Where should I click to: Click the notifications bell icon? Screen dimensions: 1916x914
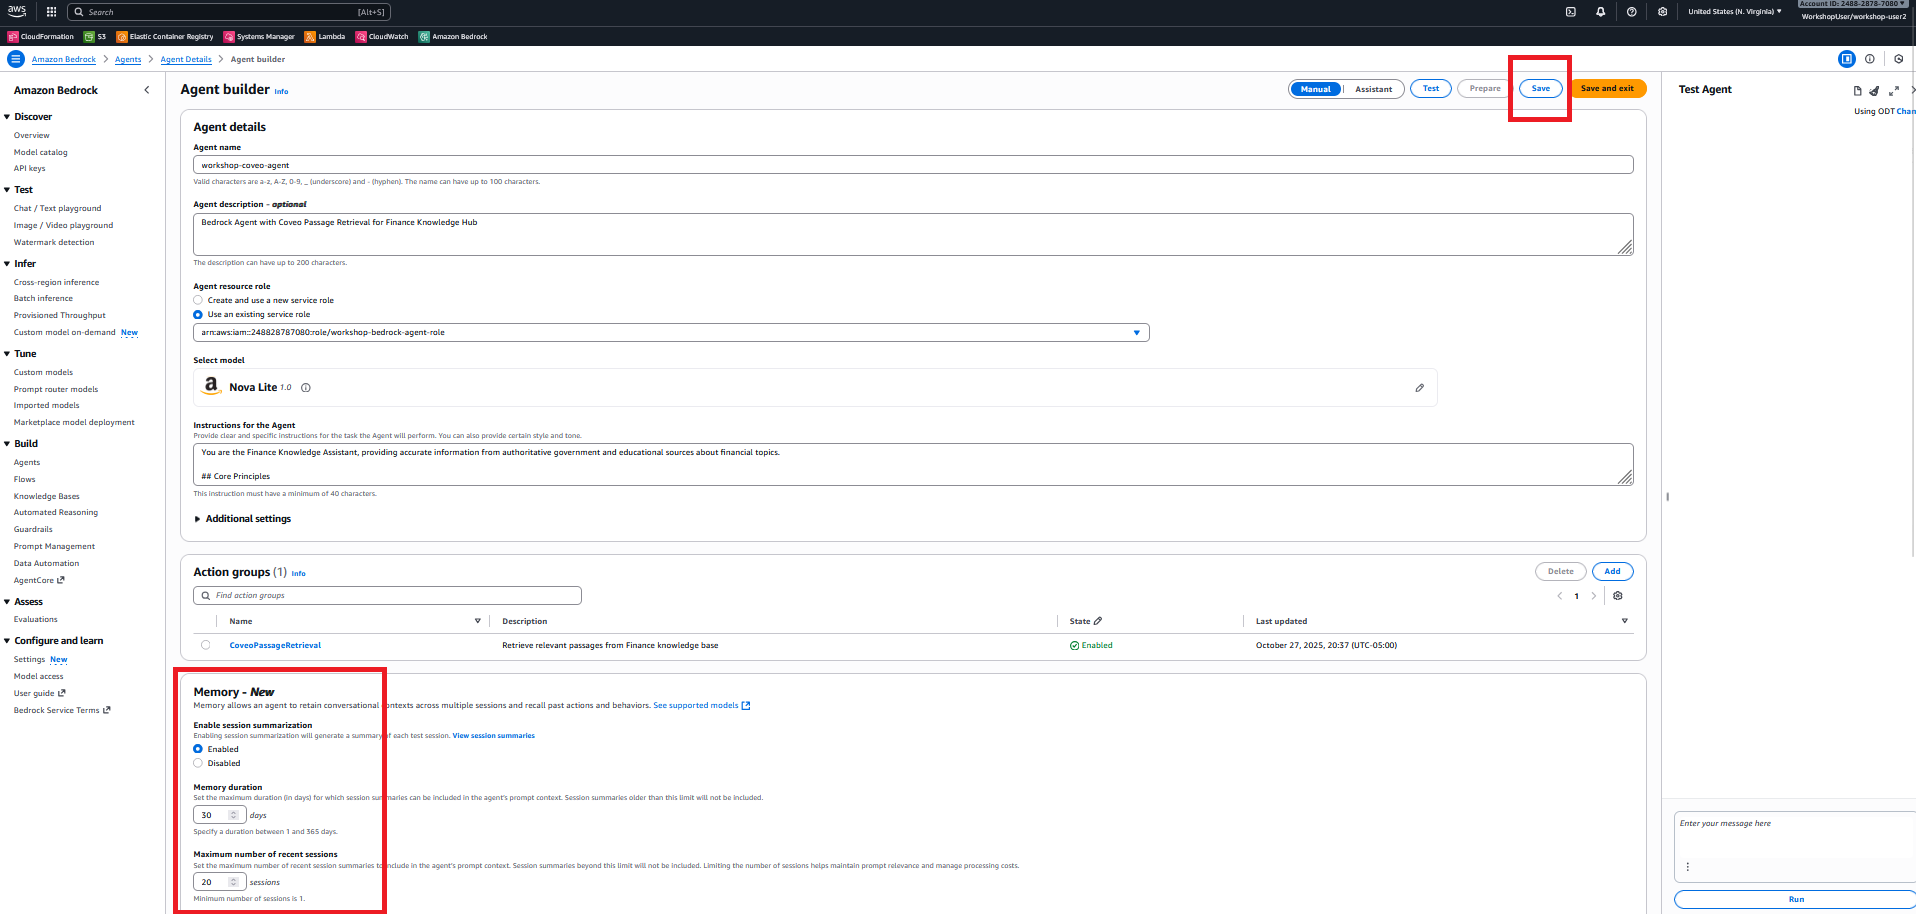coord(1600,12)
